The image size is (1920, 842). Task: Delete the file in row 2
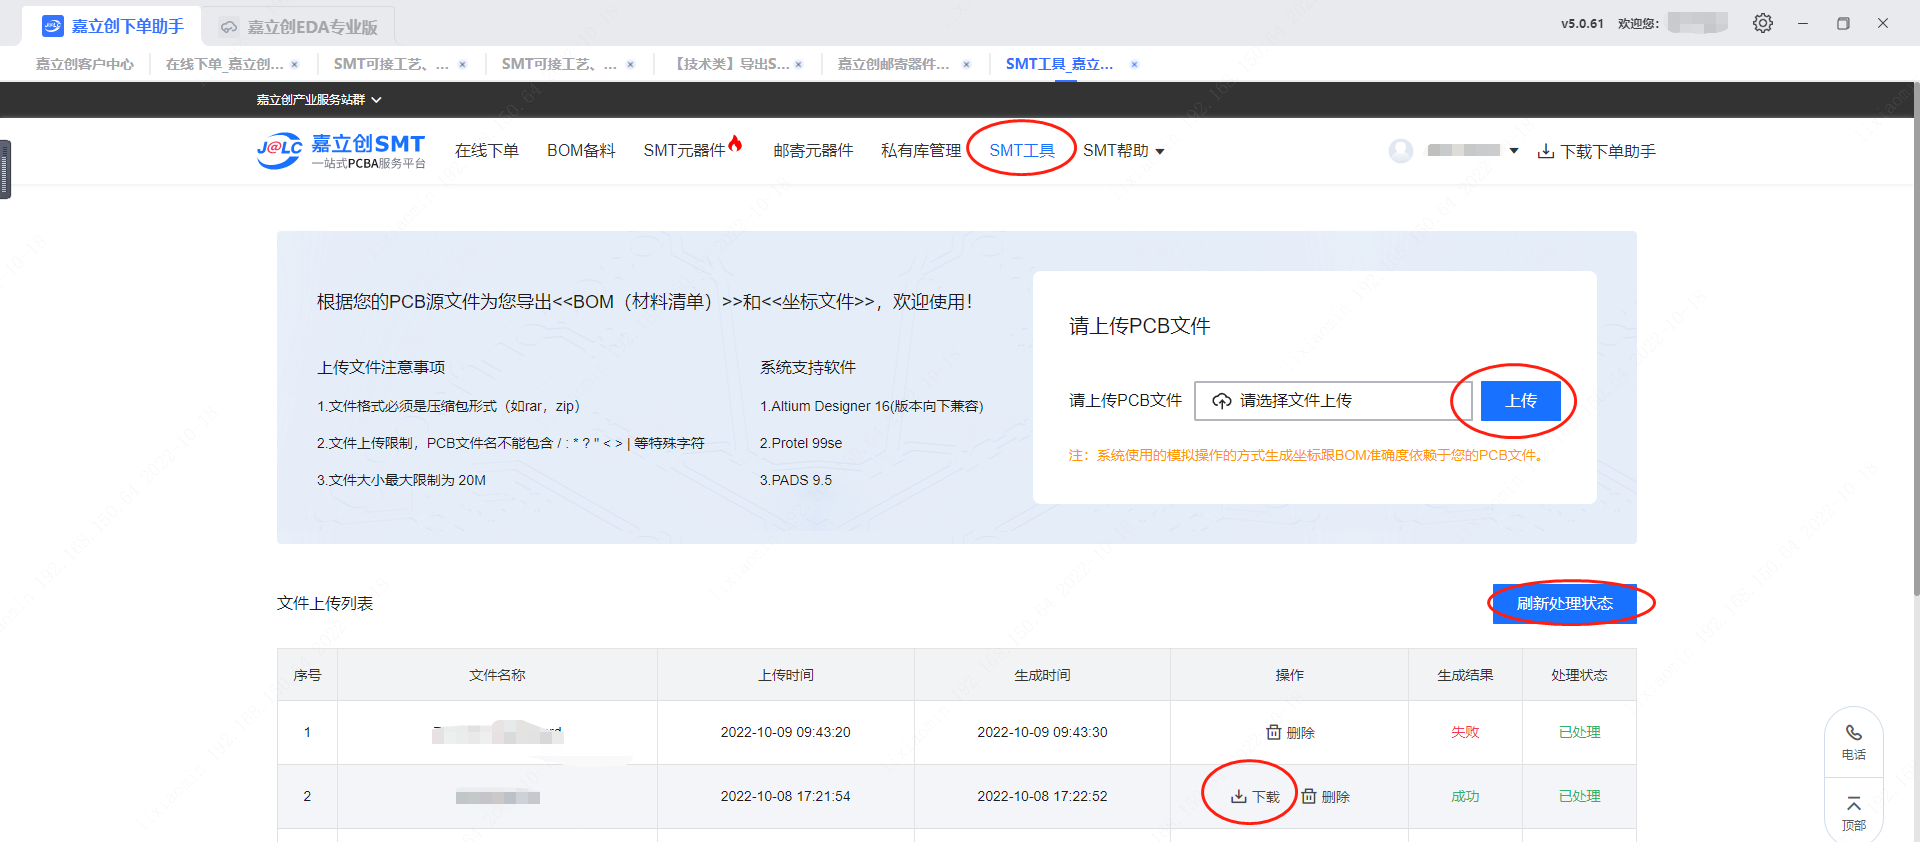1325,797
